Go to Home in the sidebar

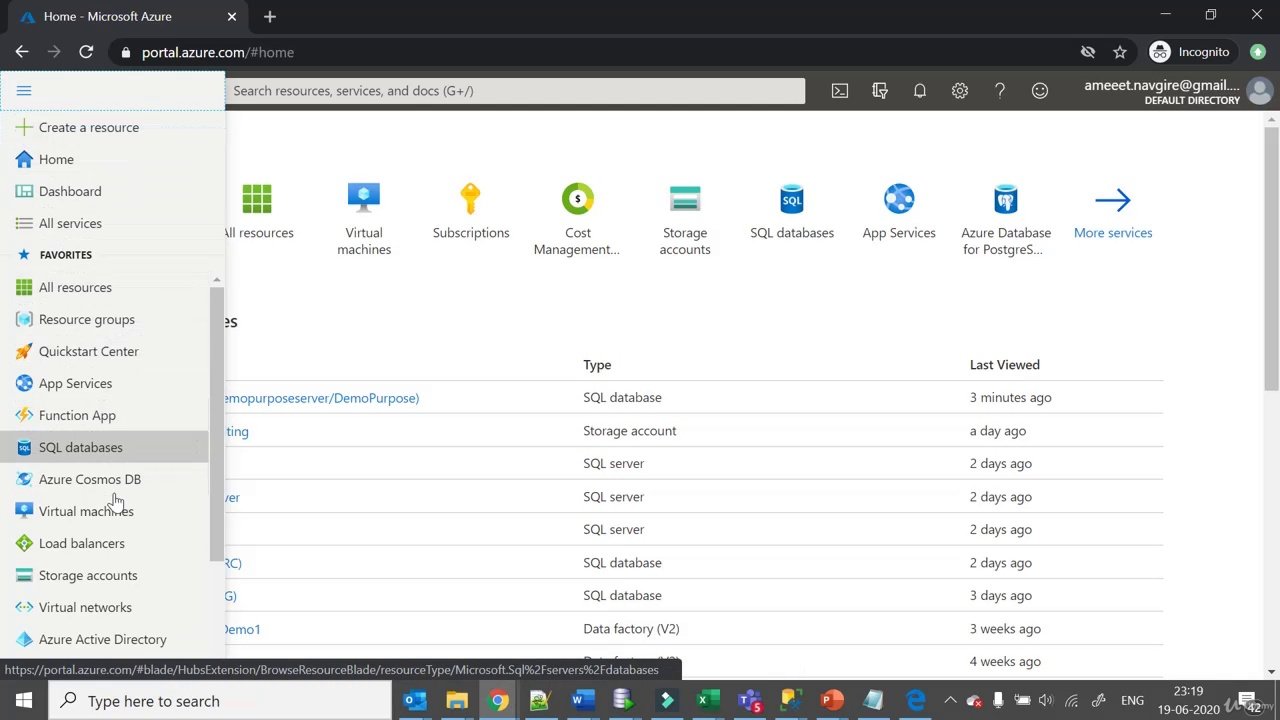[x=56, y=159]
